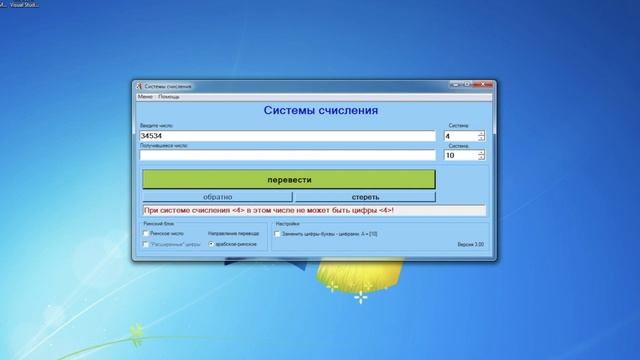Click the application icon in the title bar
640x360 pixels.
[x=139, y=86]
